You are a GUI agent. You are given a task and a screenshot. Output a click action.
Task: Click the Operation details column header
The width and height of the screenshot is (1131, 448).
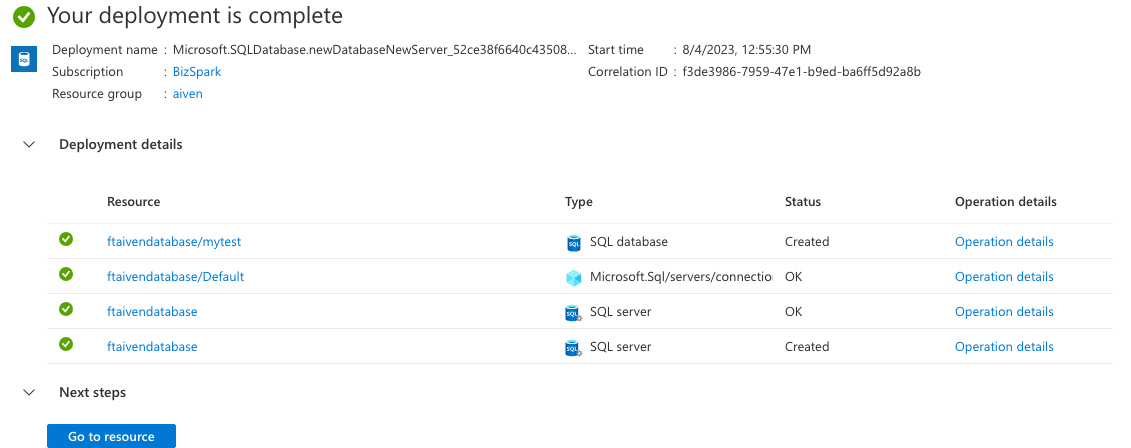(x=1005, y=201)
